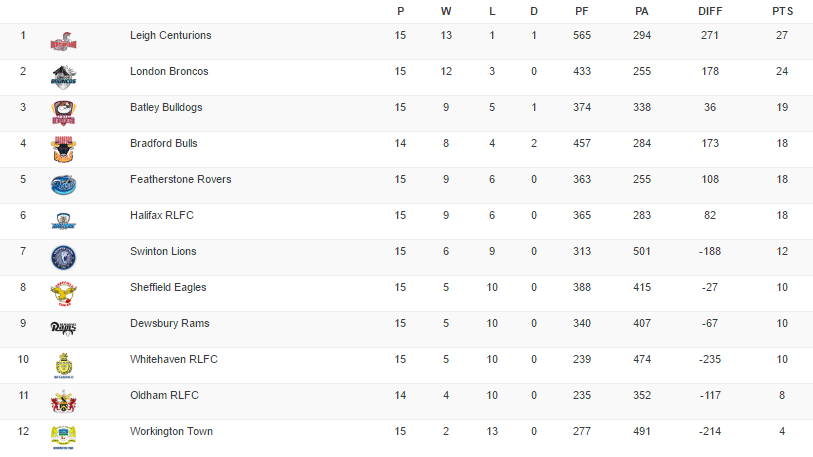Click the Swinton Lions team logo

(63, 257)
